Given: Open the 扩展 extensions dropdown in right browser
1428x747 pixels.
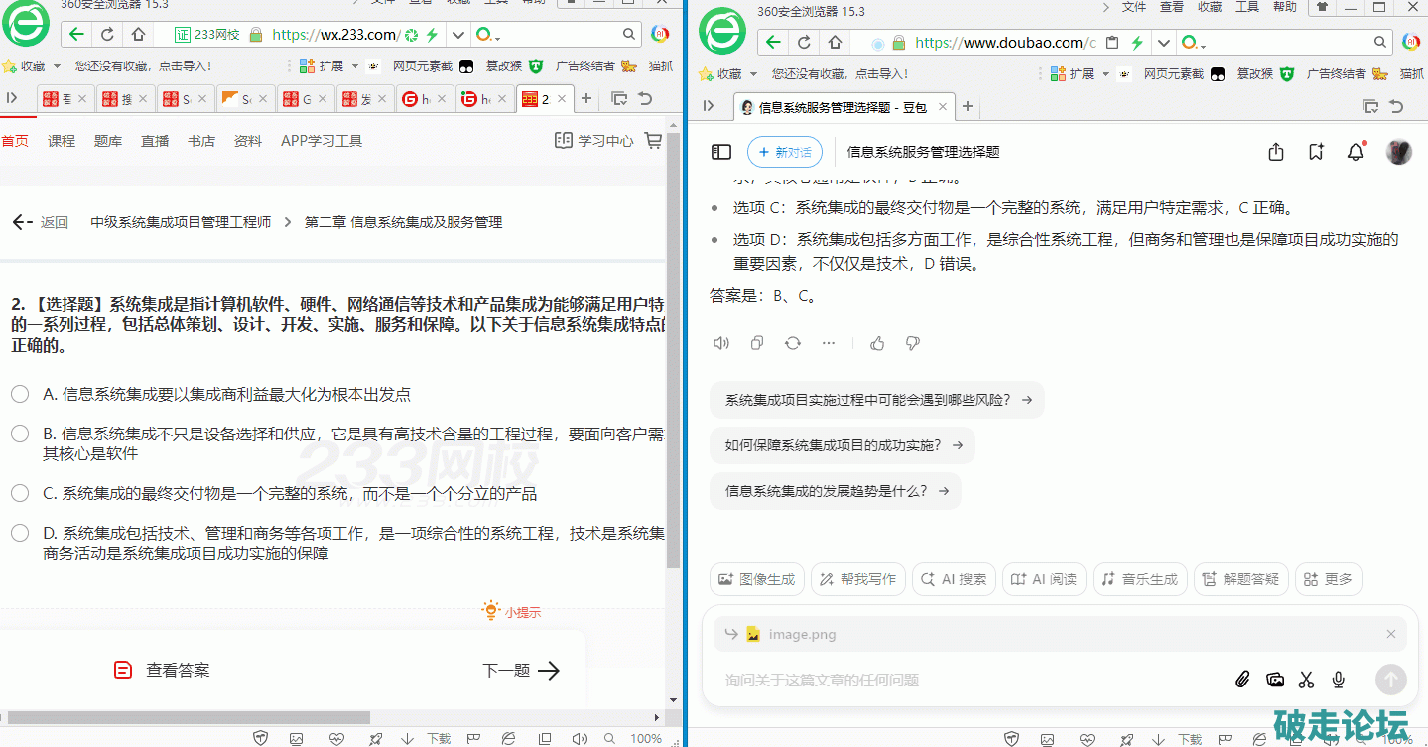Looking at the screenshot, I should pyautogui.click(x=1105, y=74).
